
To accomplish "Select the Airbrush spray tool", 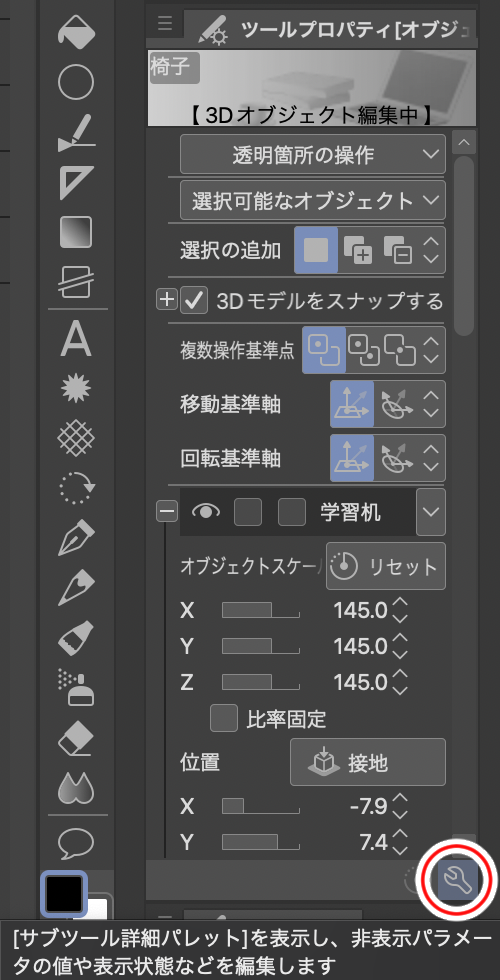I will pos(76,688).
